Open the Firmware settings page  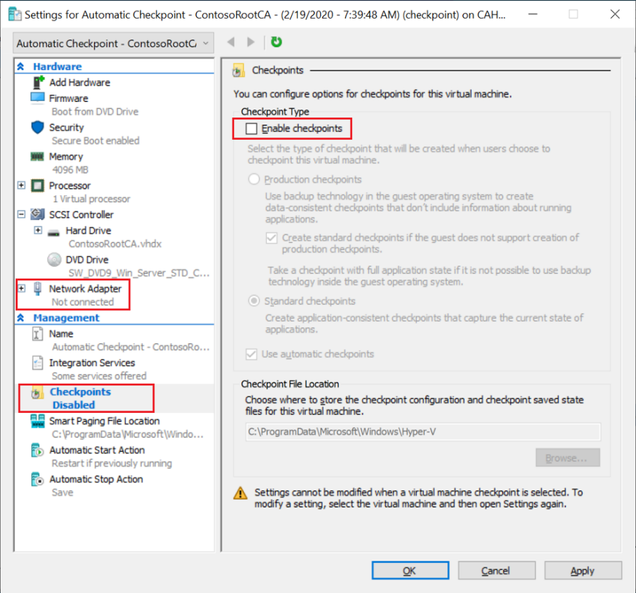click(69, 98)
